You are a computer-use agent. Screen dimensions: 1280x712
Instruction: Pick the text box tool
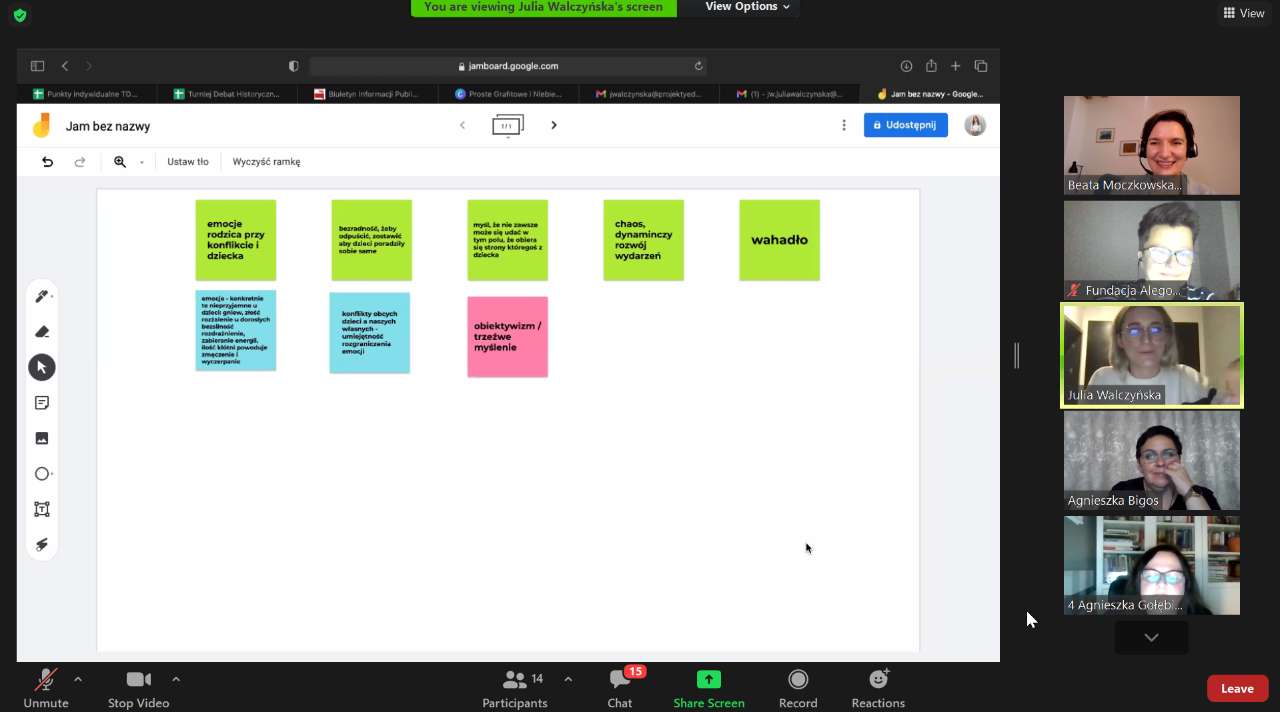pos(42,509)
